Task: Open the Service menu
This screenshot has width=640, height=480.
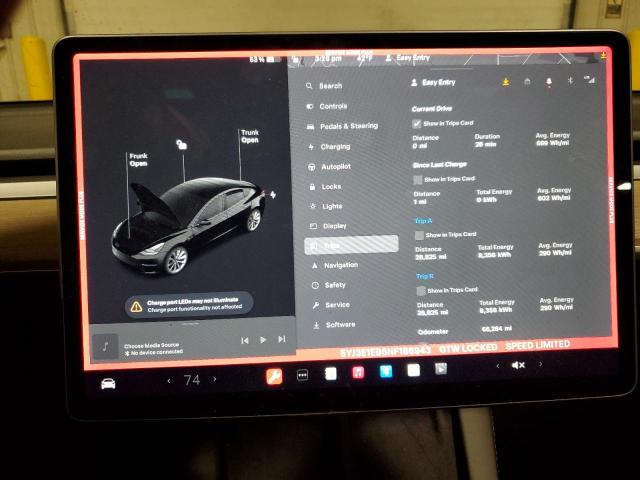Action: (331, 304)
